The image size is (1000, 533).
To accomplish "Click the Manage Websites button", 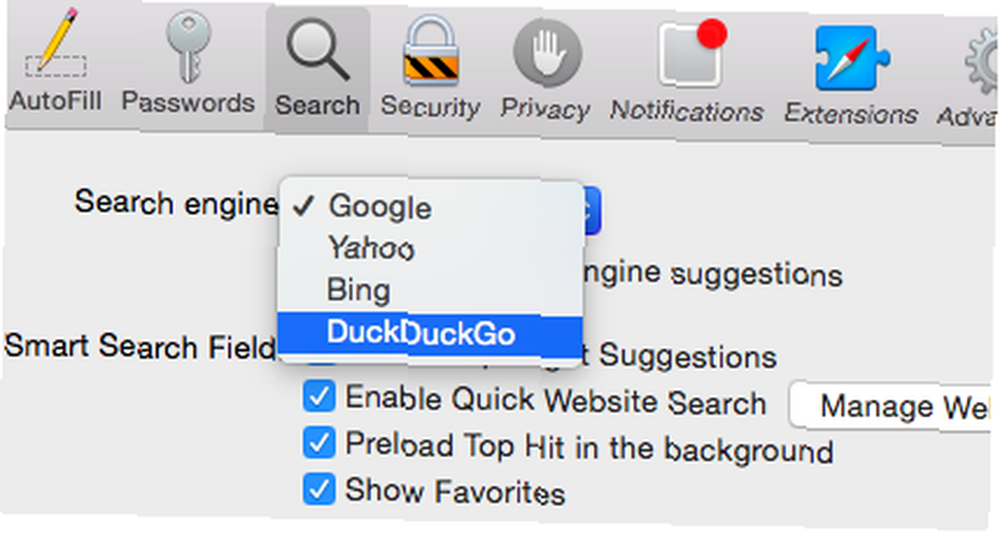I will [x=894, y=407].
